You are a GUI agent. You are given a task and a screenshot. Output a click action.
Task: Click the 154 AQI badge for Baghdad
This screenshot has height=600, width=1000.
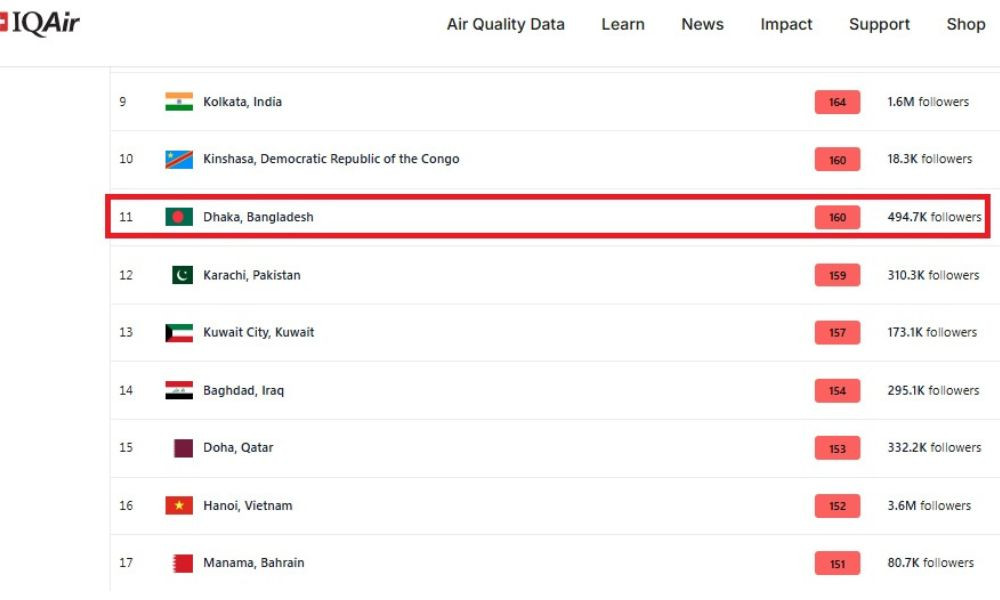[x=837, y=390]
